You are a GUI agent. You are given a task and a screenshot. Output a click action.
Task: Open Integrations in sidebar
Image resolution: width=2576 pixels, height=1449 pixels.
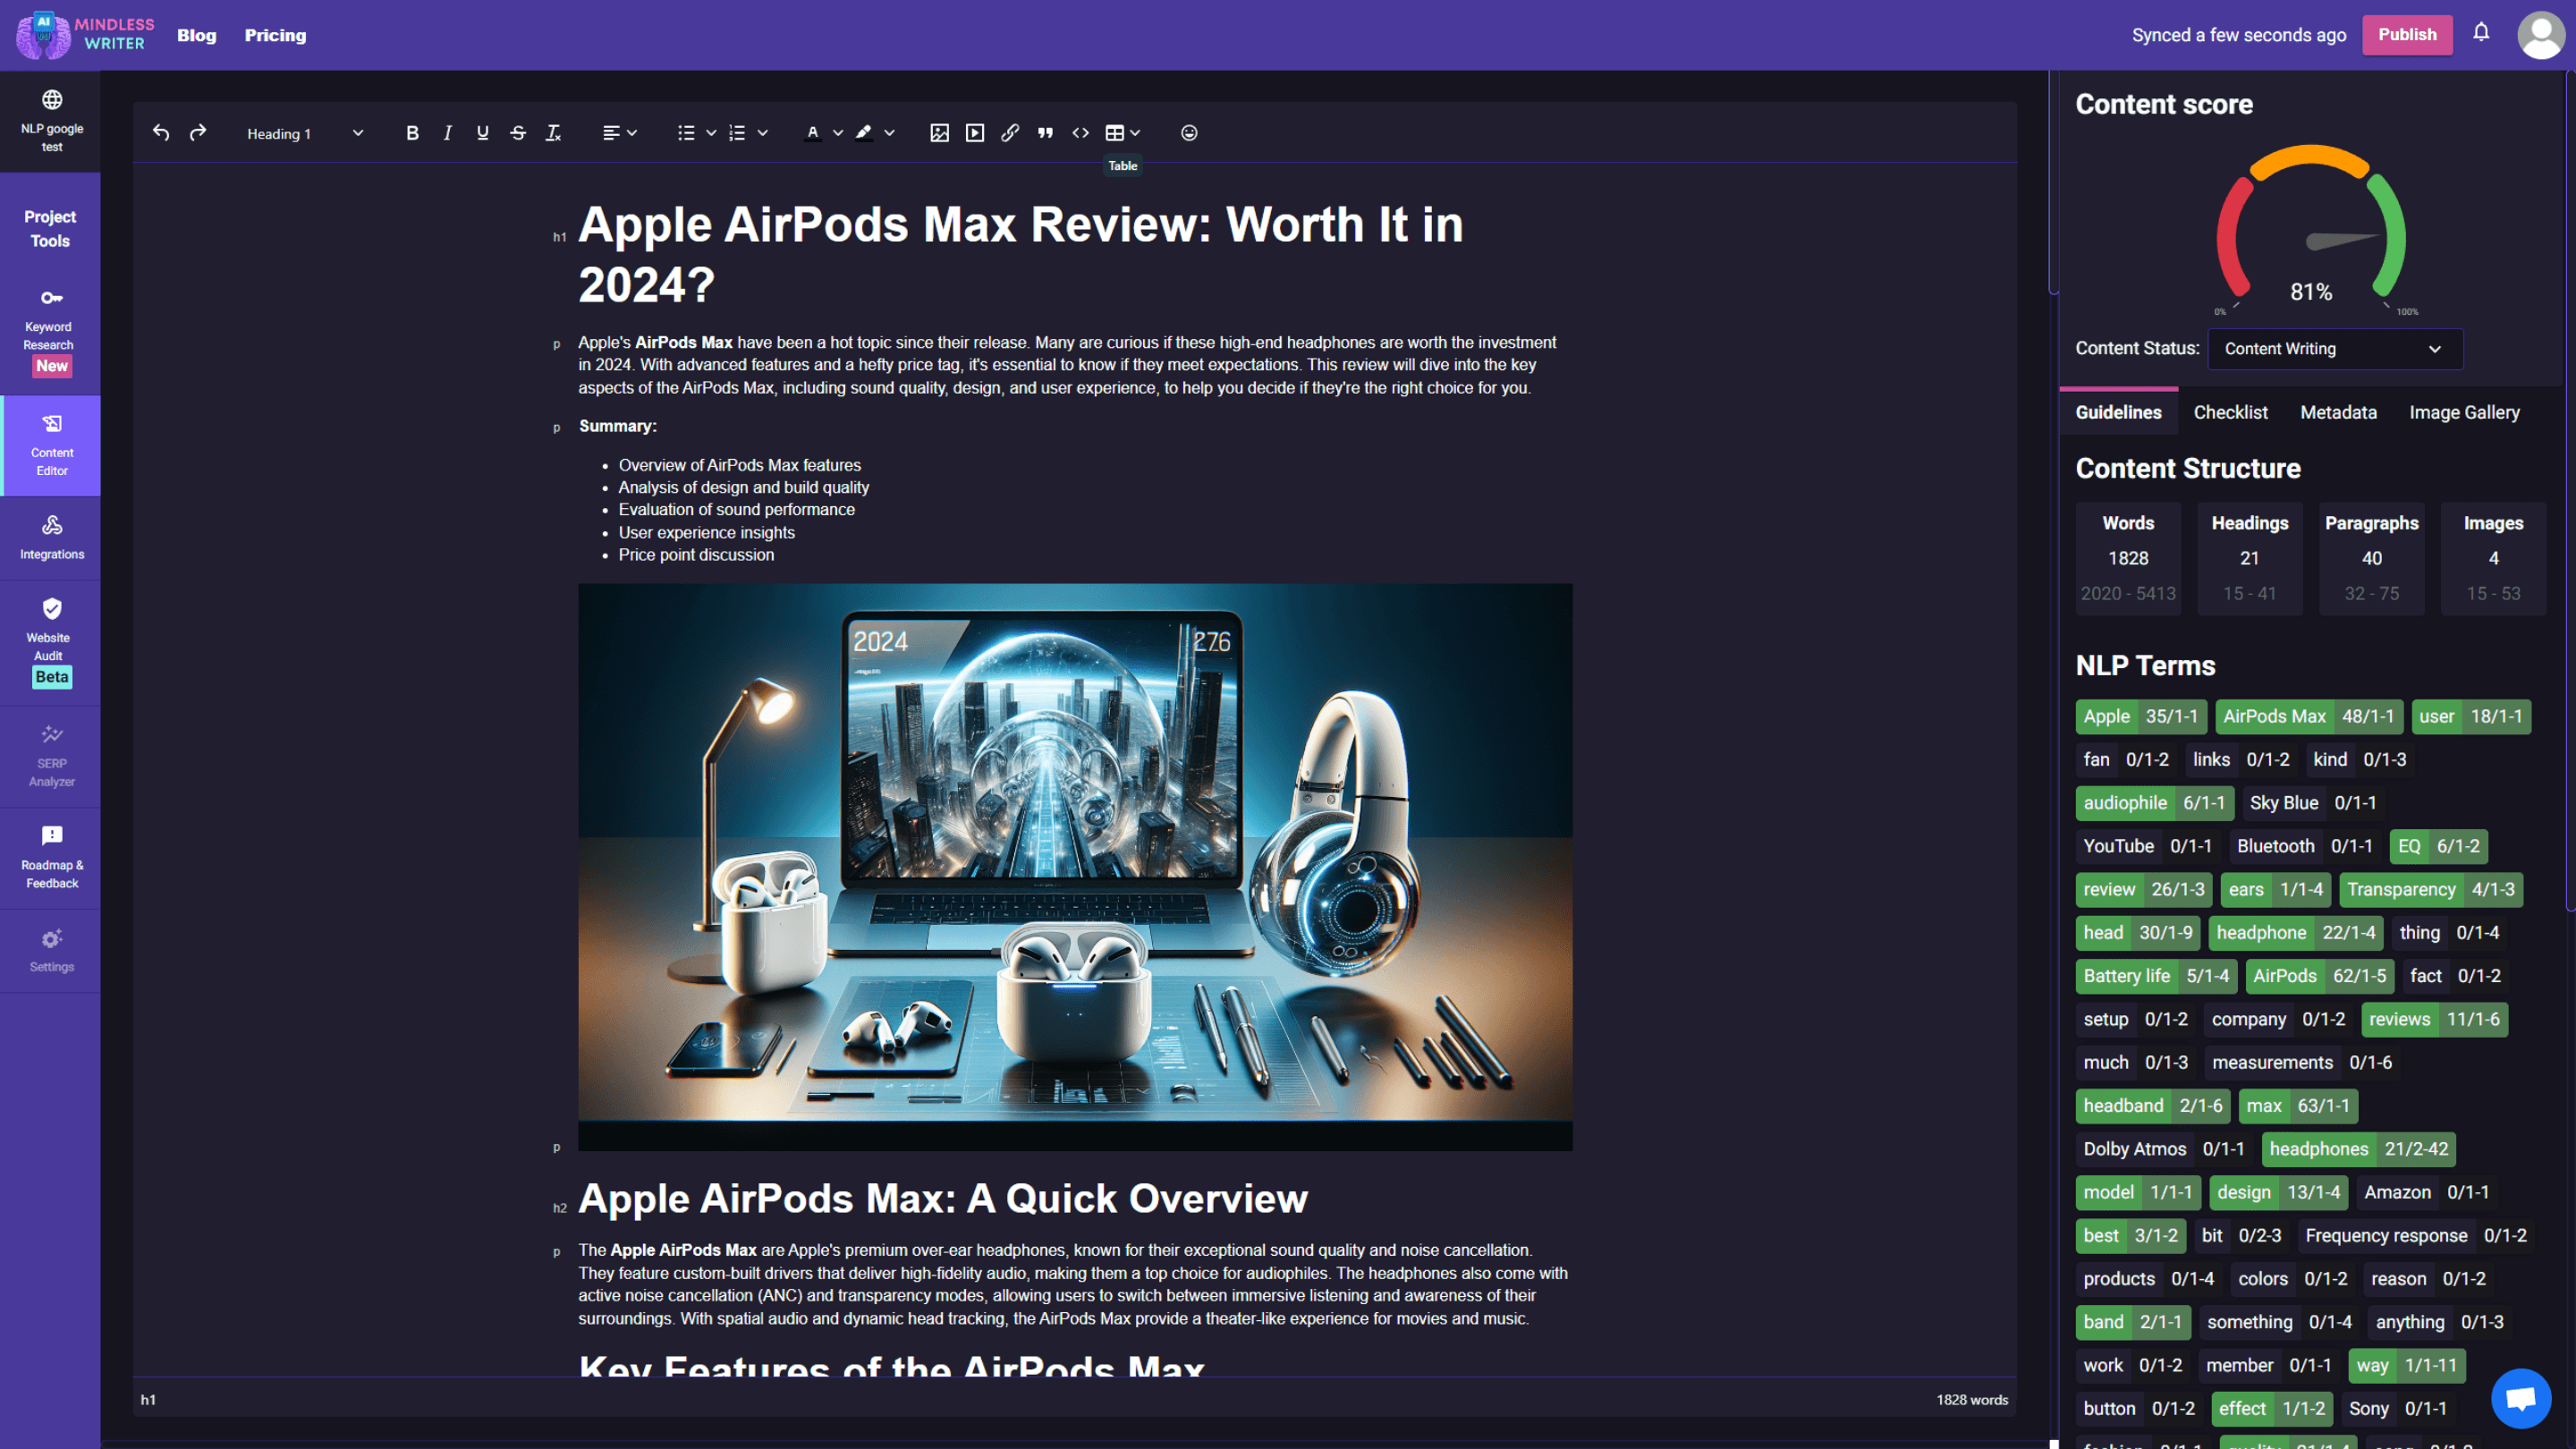point(52,538)
